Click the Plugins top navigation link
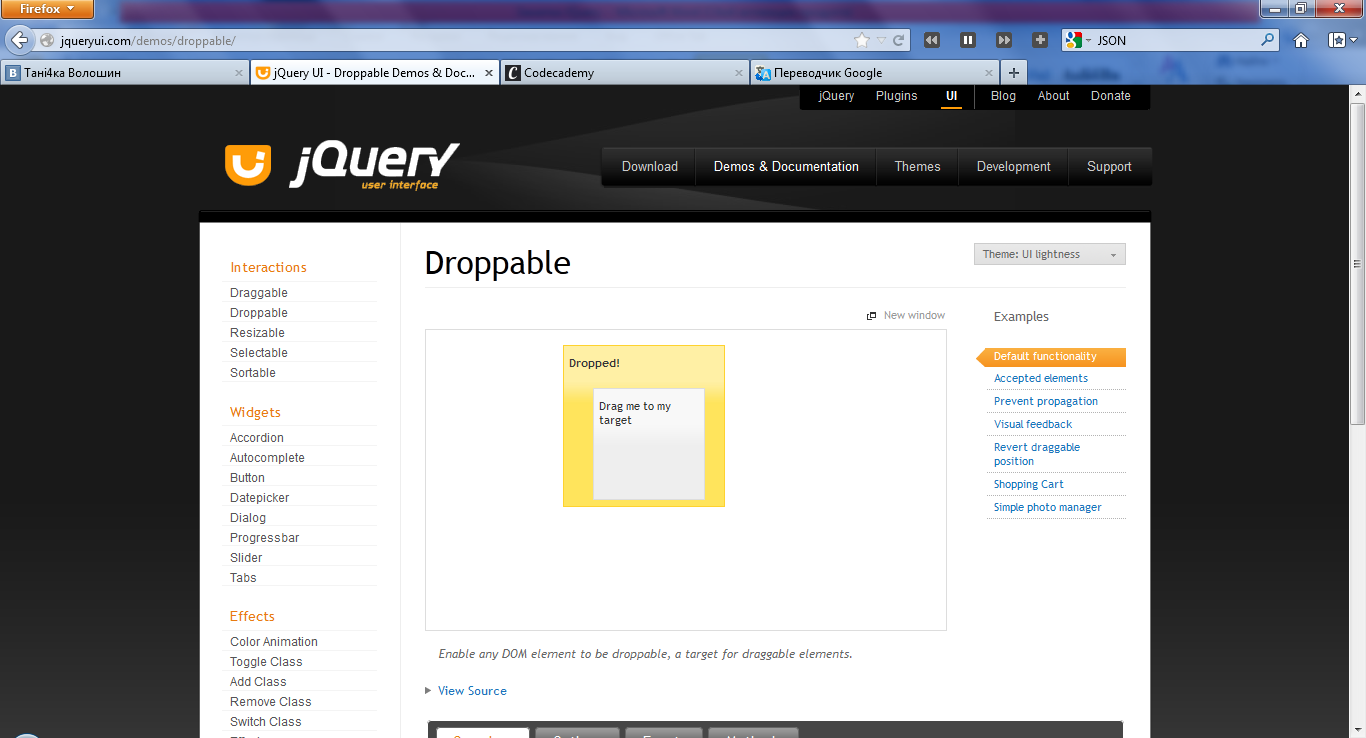 [x=896, y=96]
